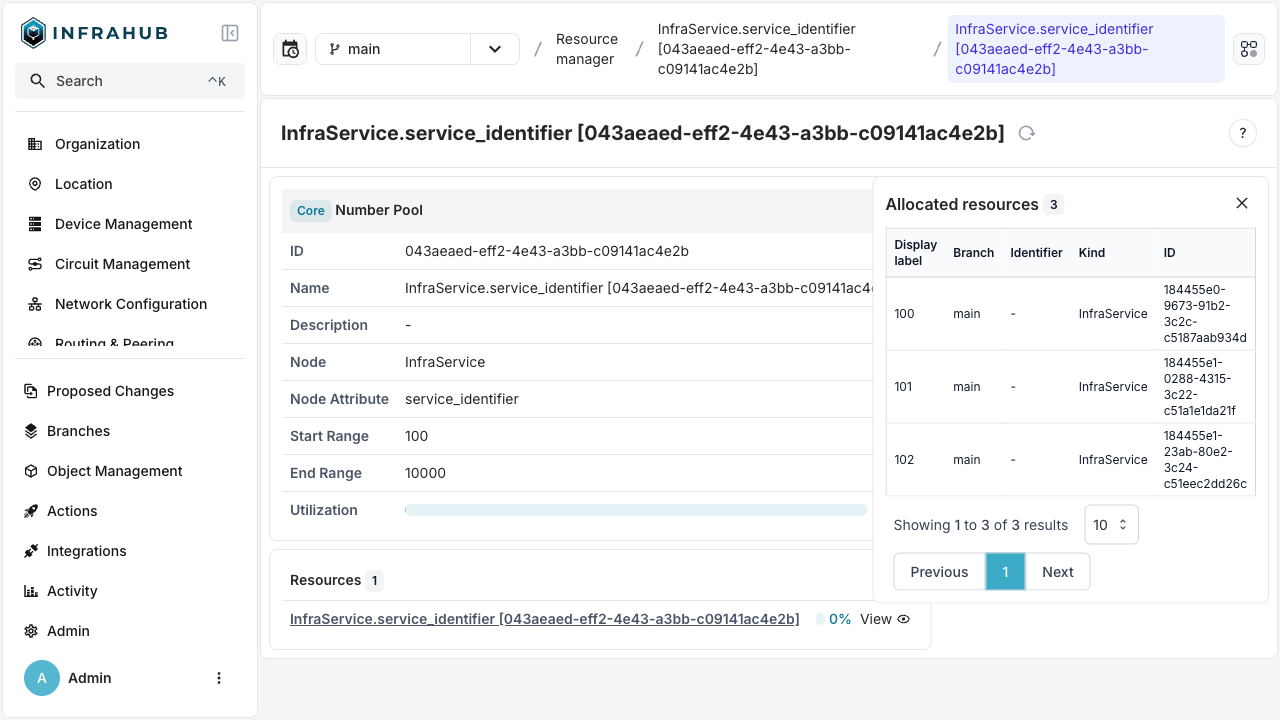The height and width of the screenshot is (720, 1280).
Task: Open the results-per-page dropdown showing 10
Action: (1111, 524)
